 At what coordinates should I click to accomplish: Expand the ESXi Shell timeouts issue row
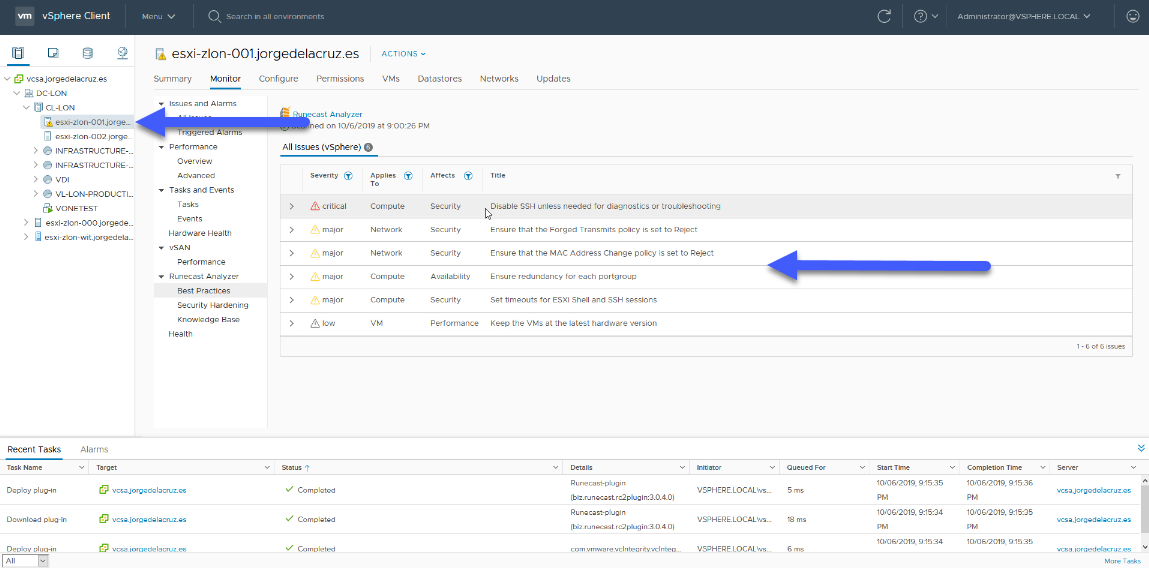click(x=292, y=300)
